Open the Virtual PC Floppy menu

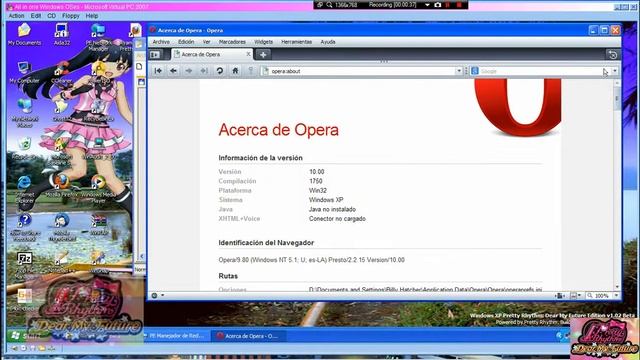coord(71,16)
